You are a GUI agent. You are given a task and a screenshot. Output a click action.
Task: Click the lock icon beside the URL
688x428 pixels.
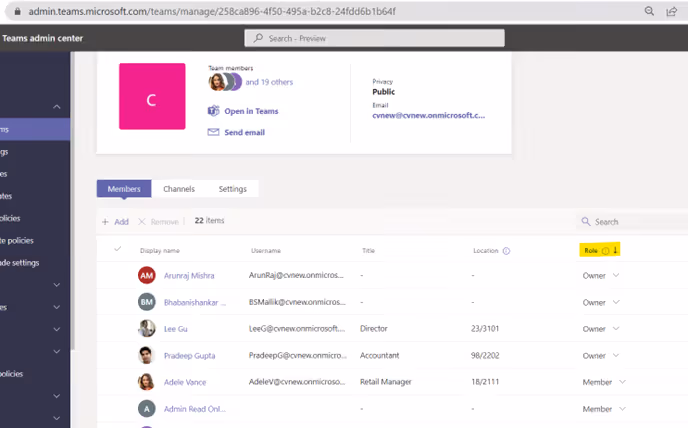point(18,11)
